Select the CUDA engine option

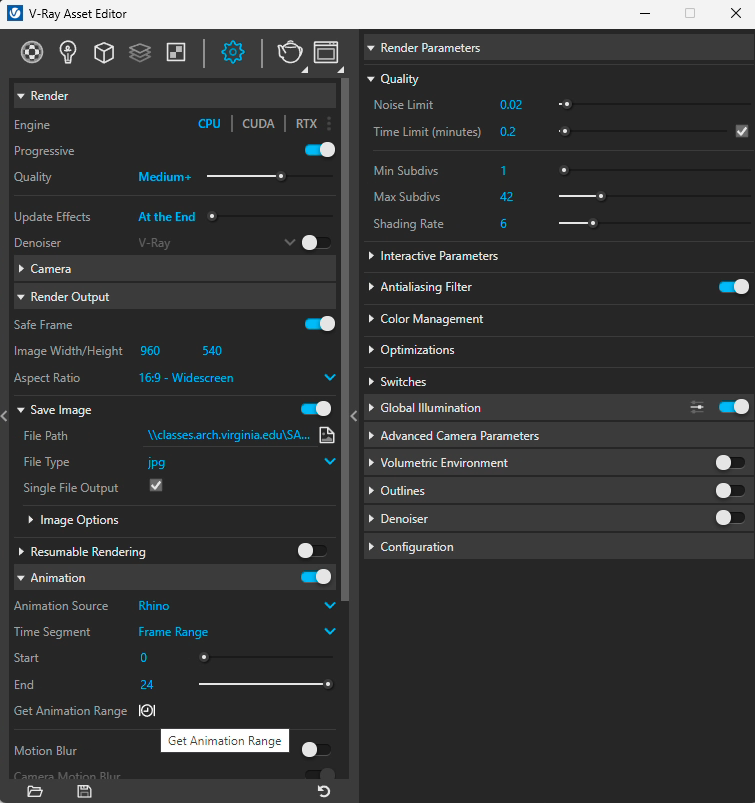click(258, 125)
